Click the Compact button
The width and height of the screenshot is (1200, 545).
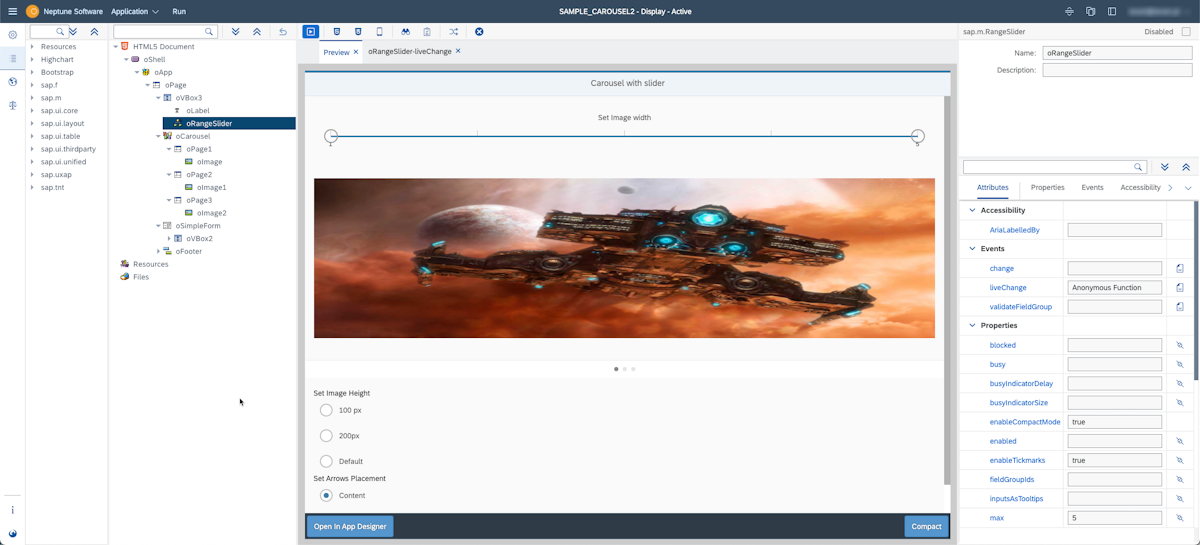926,526
